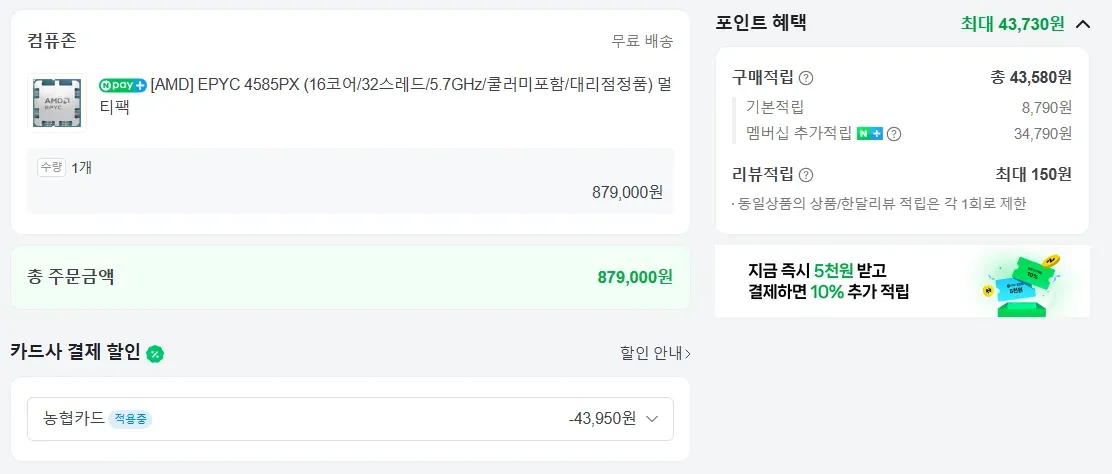This screenshot has height=474, width=1112.
Task: Click the 총 주문금액 total row
Action: tap(350, 277)
